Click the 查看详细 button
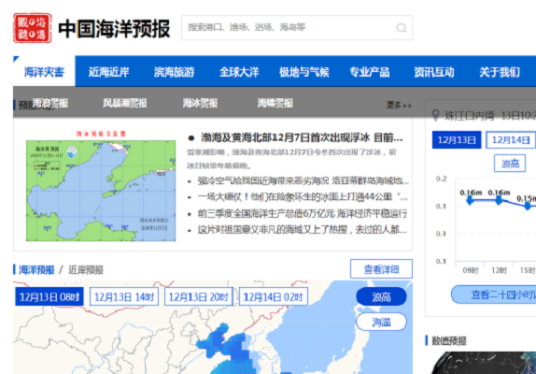The height and width of the screenshot is (374, 536). point(381,269)
